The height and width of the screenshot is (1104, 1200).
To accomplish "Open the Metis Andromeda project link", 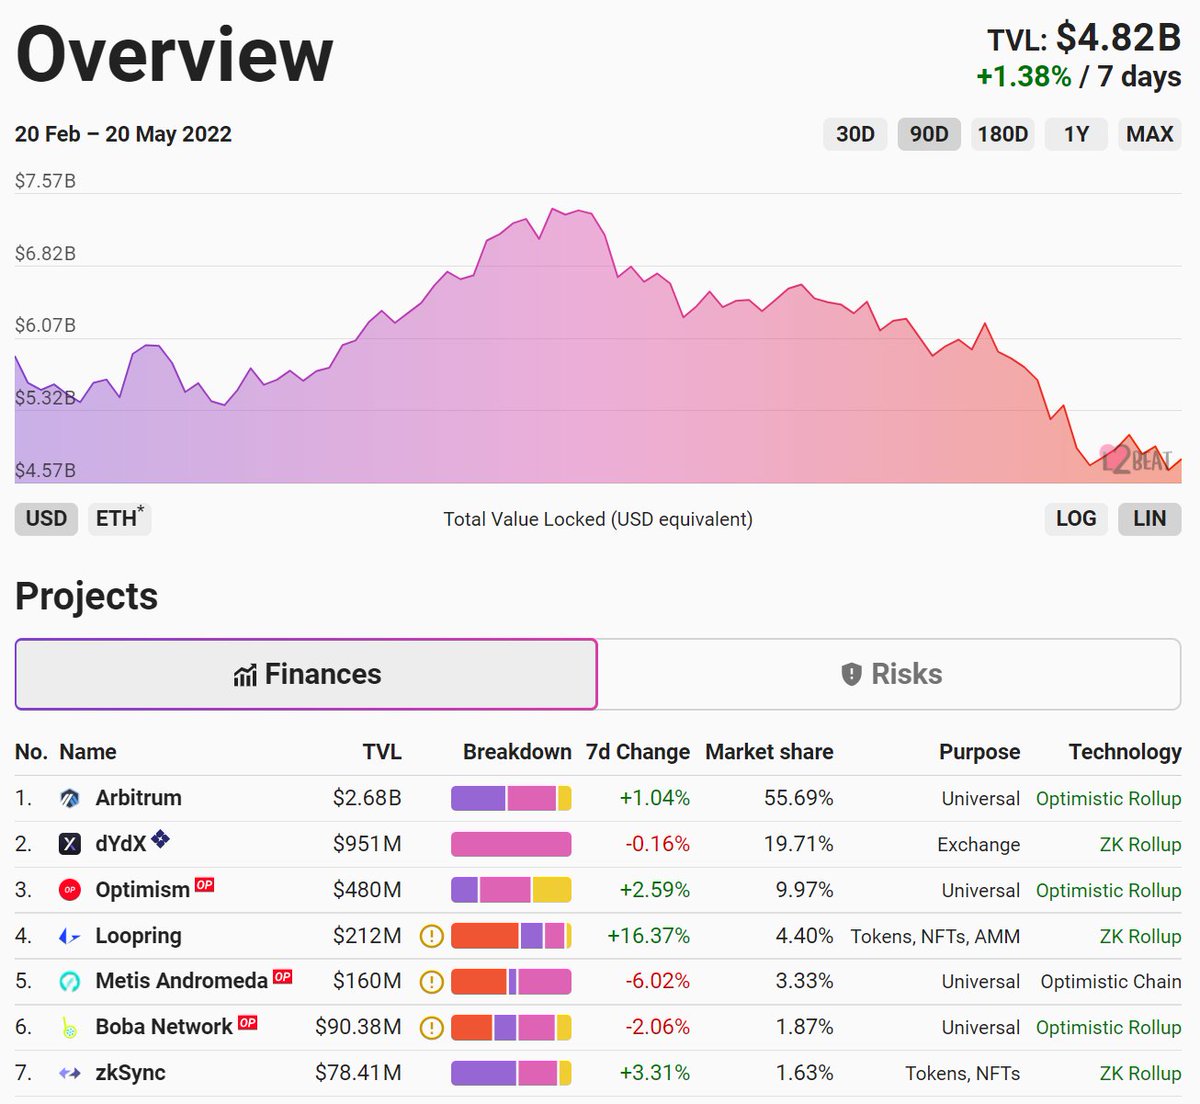I will [x=182, y=981].
